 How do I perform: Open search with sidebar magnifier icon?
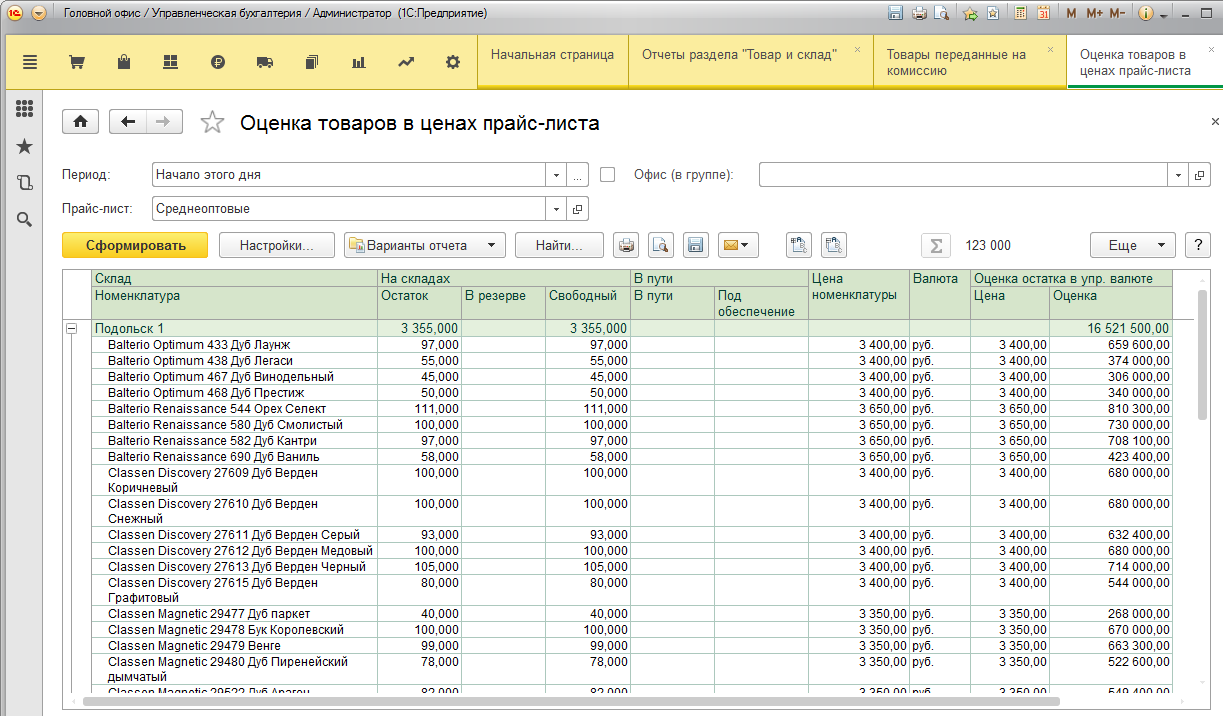(x=25, y=219)
